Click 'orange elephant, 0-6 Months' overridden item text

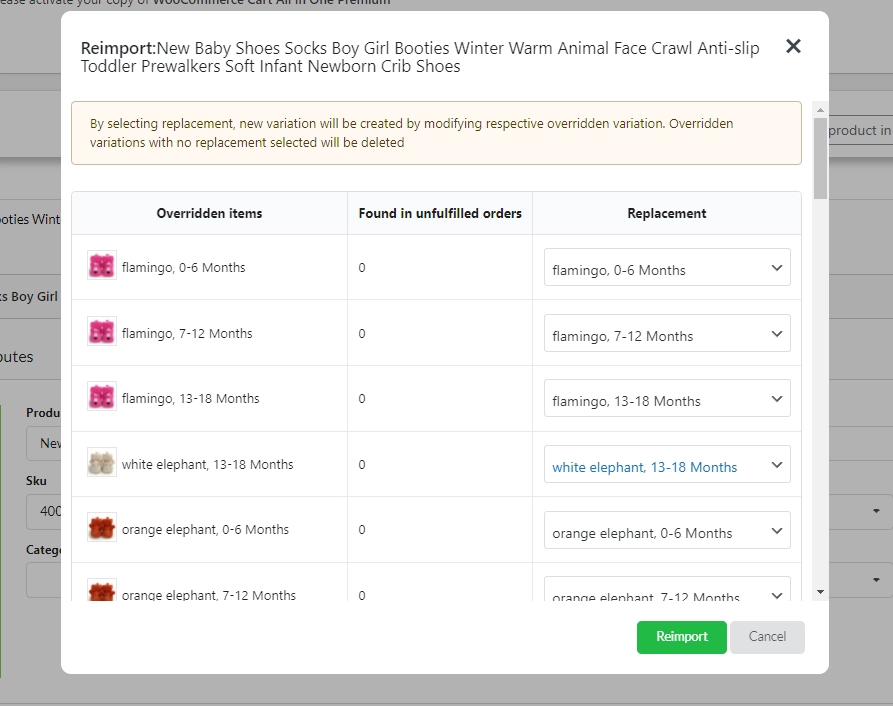click(205, 530)
